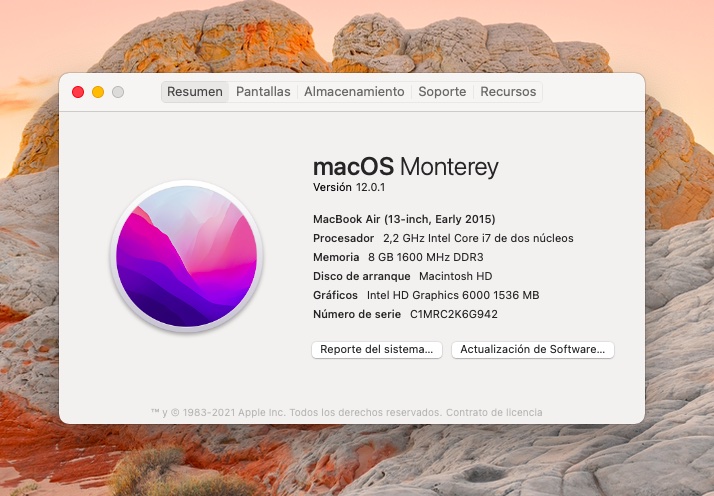Select the Almacenamiento tab
Screen dimensions: 714x496
354,91
